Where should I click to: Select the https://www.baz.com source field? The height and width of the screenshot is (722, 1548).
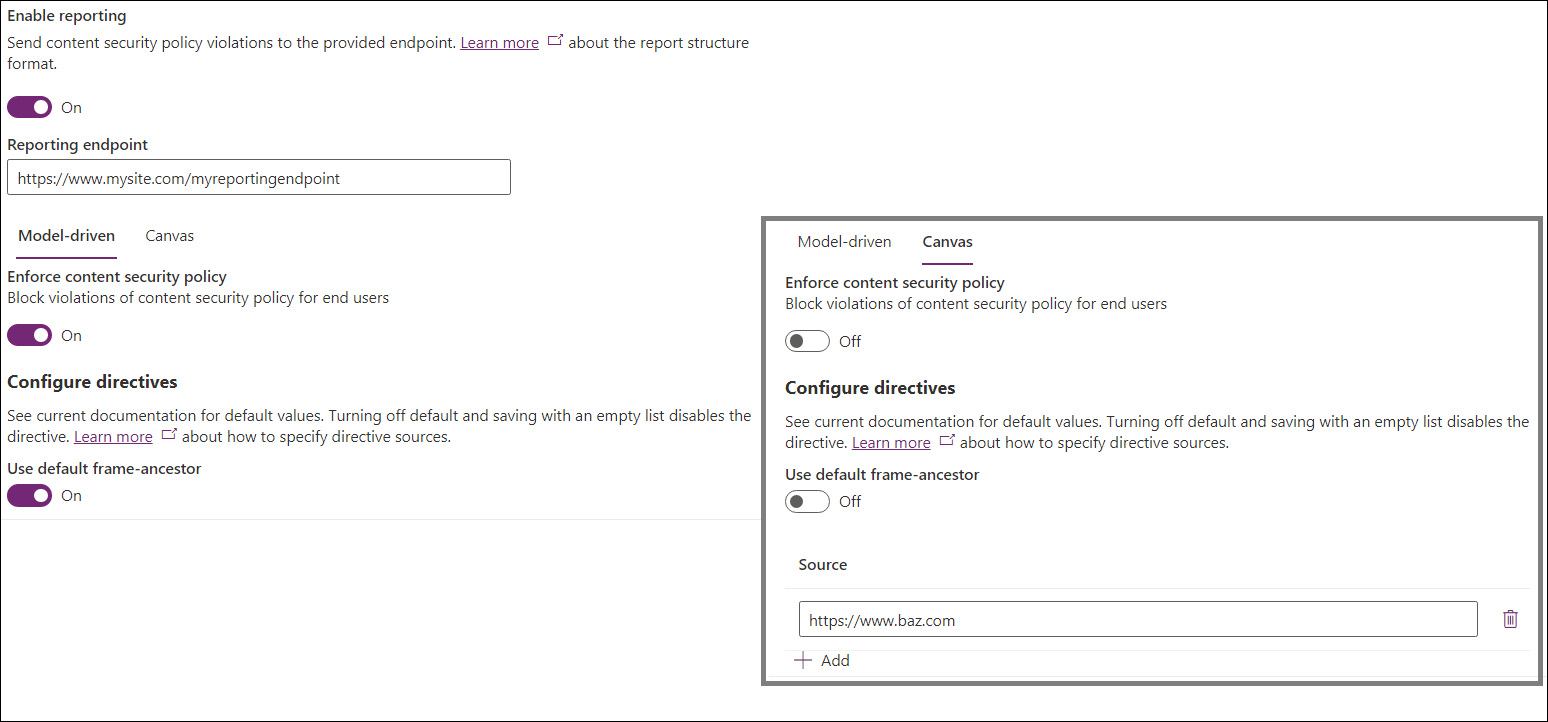coord(1137,619)
